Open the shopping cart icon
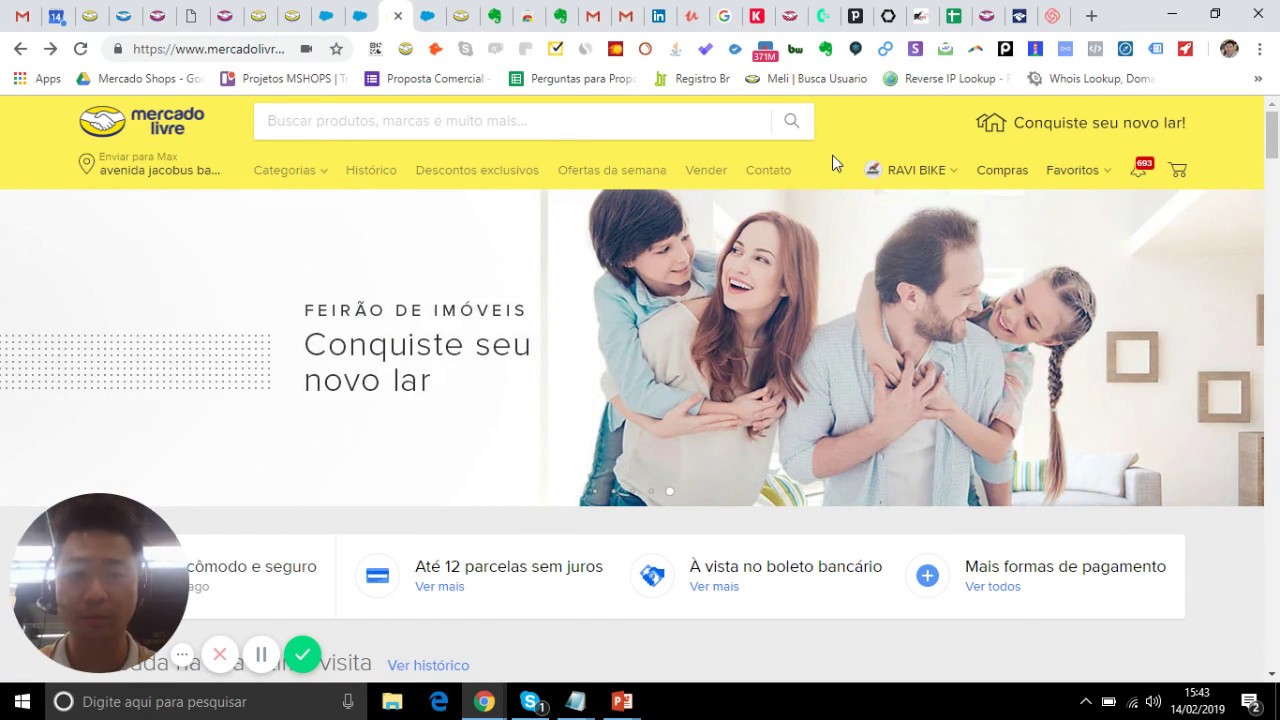The width and height of the screenshot is (1280, 720). tap(1178, 170)
